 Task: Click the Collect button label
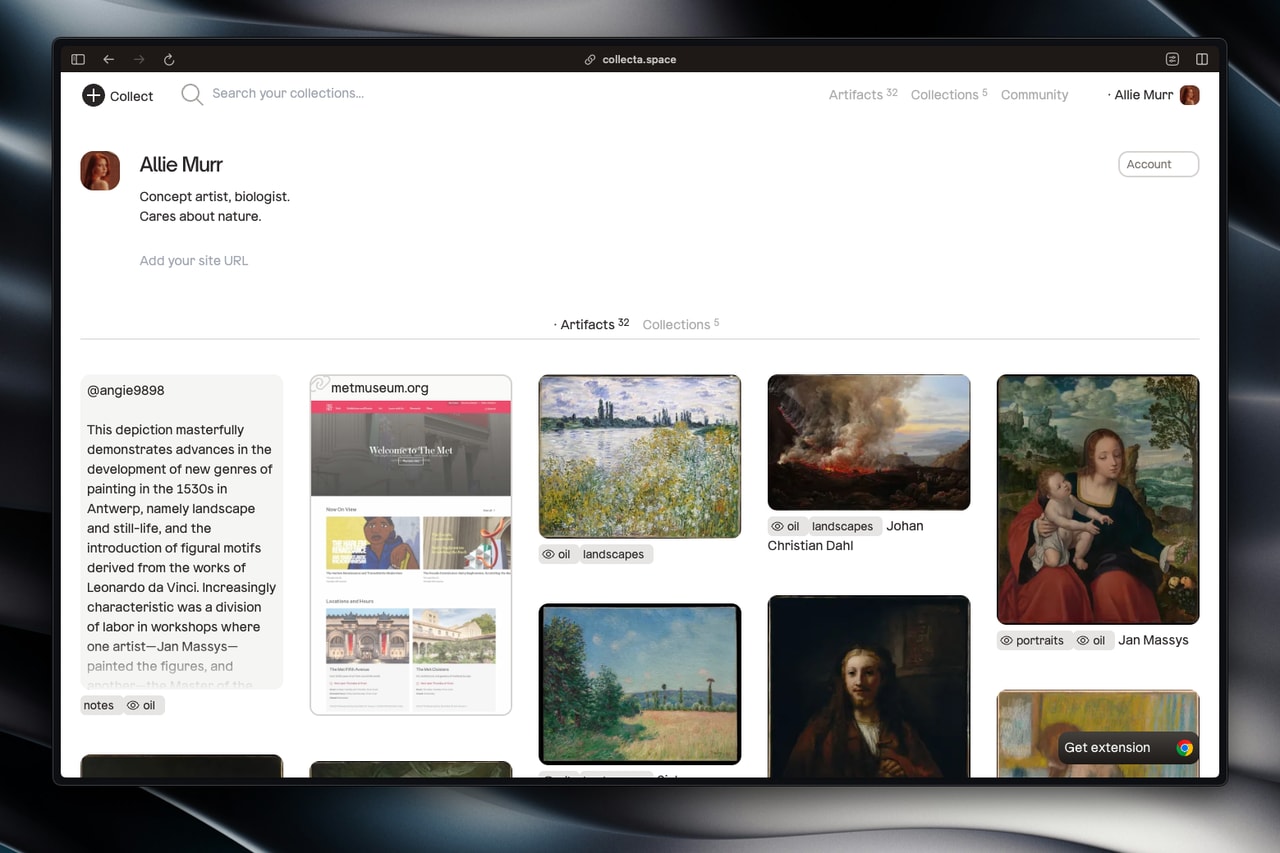click(131, 96)
